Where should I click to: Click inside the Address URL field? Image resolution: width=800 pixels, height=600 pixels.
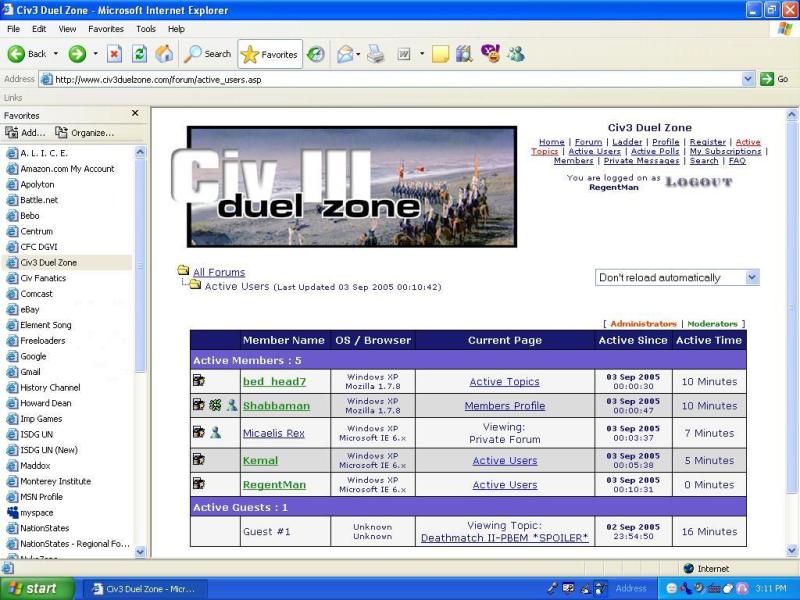390,79
